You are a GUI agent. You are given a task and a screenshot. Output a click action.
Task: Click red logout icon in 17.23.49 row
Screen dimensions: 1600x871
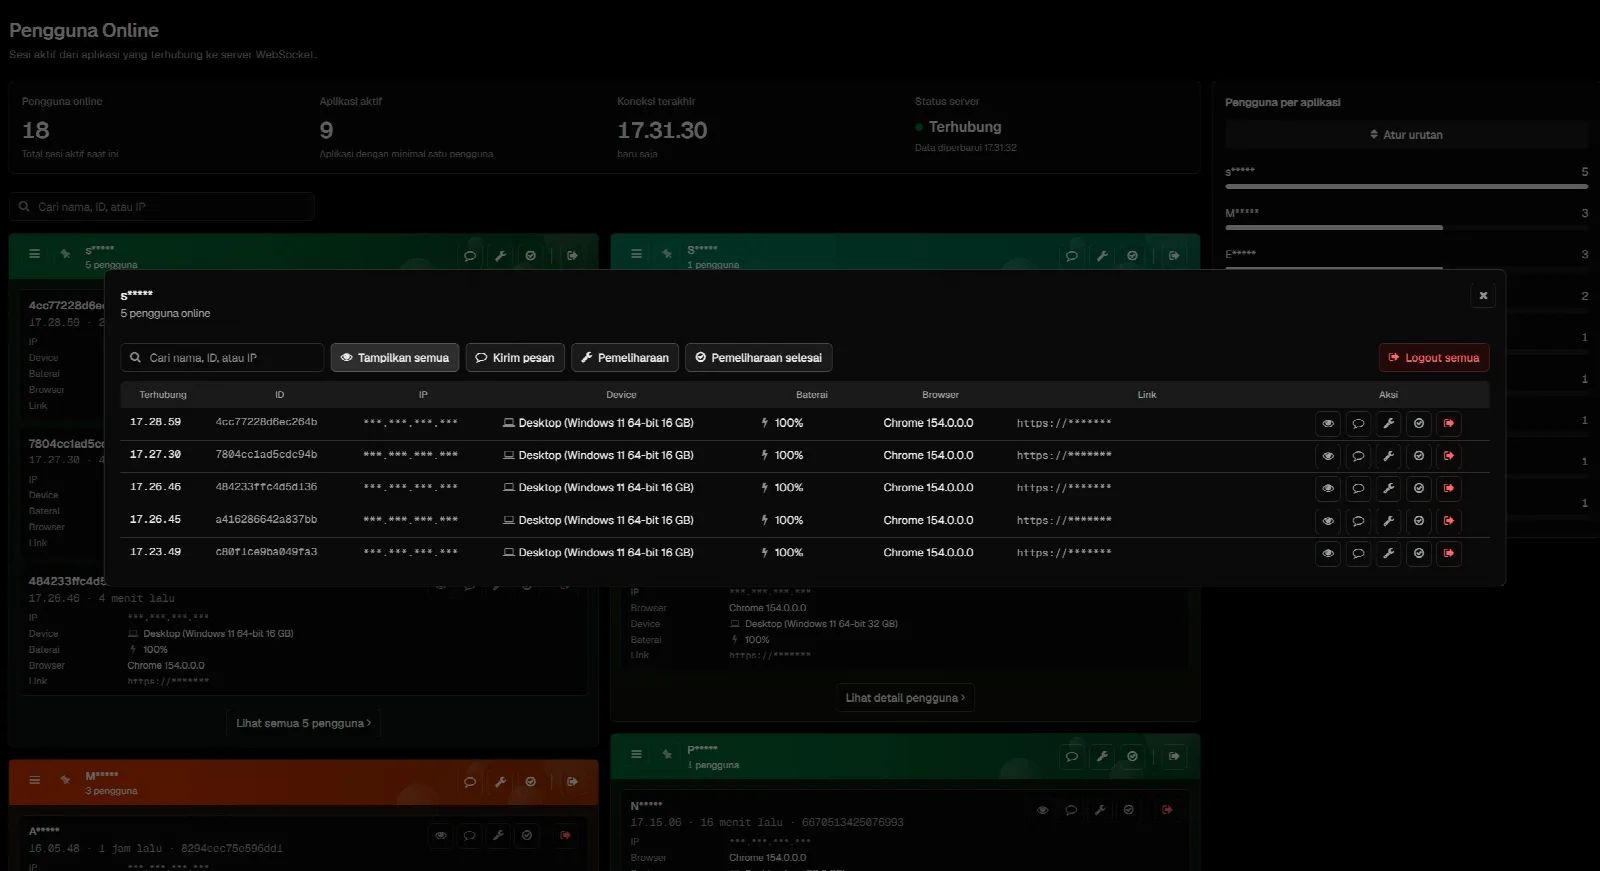point(1449,553)
